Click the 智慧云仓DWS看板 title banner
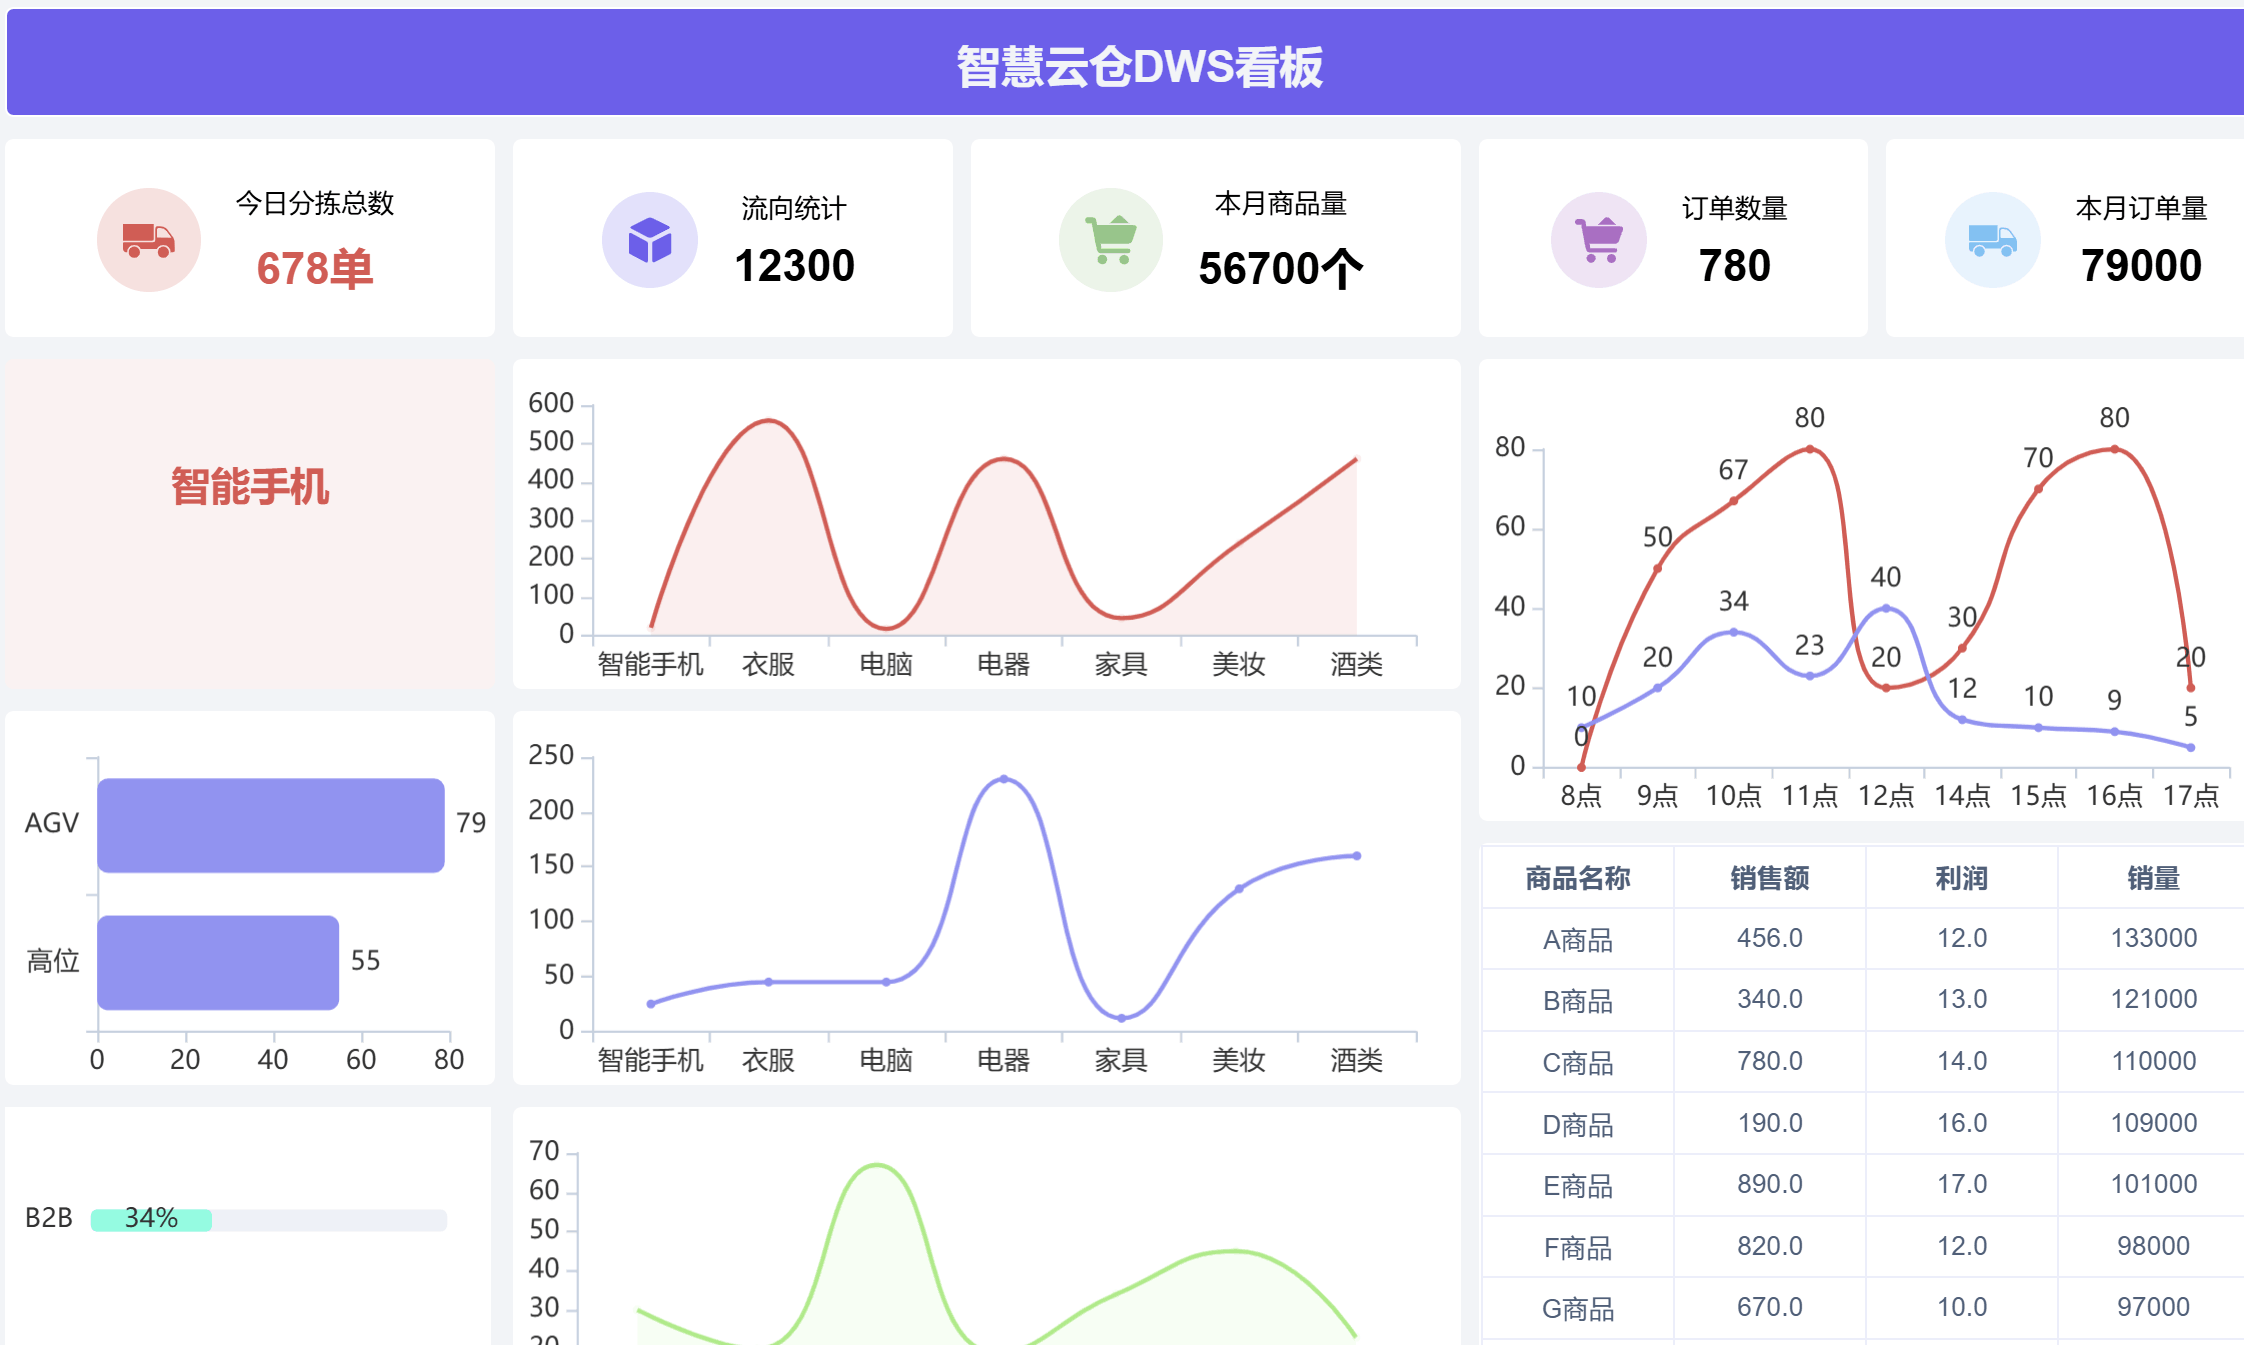Screen dimensions: 2244x1347 click(x=1138, y=66)
